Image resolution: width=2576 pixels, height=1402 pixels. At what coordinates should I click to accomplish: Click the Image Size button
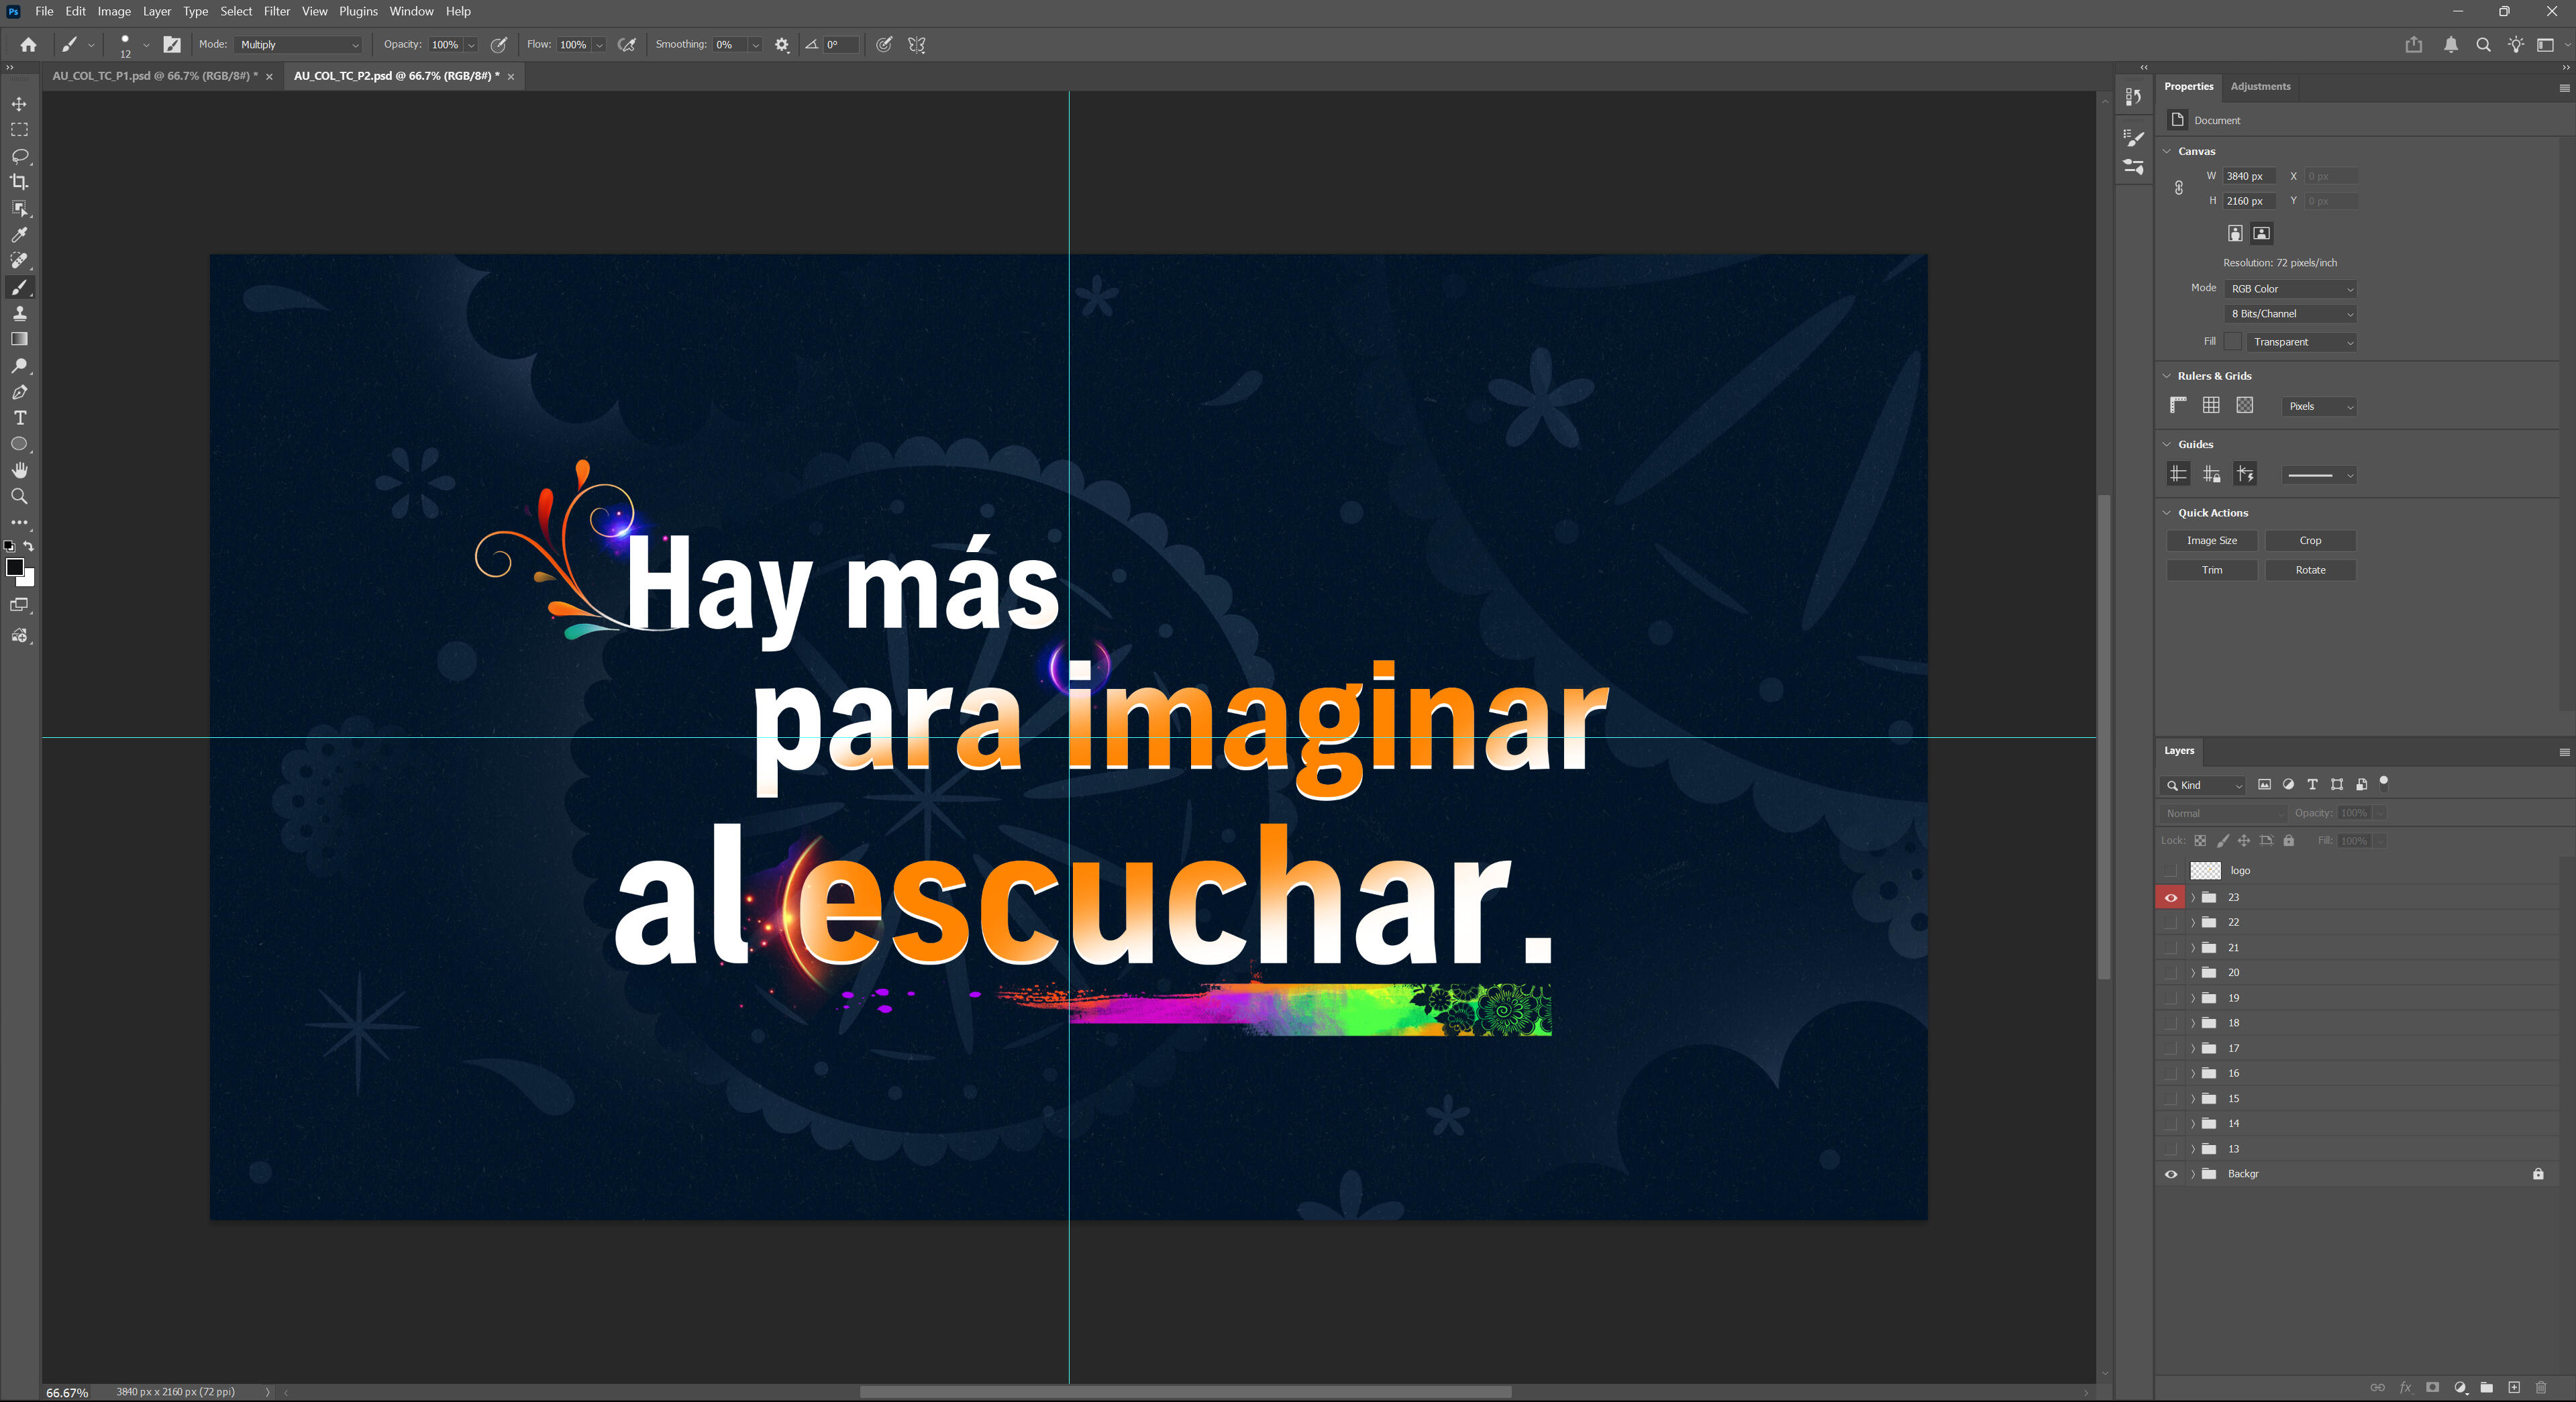(2211, 541)
